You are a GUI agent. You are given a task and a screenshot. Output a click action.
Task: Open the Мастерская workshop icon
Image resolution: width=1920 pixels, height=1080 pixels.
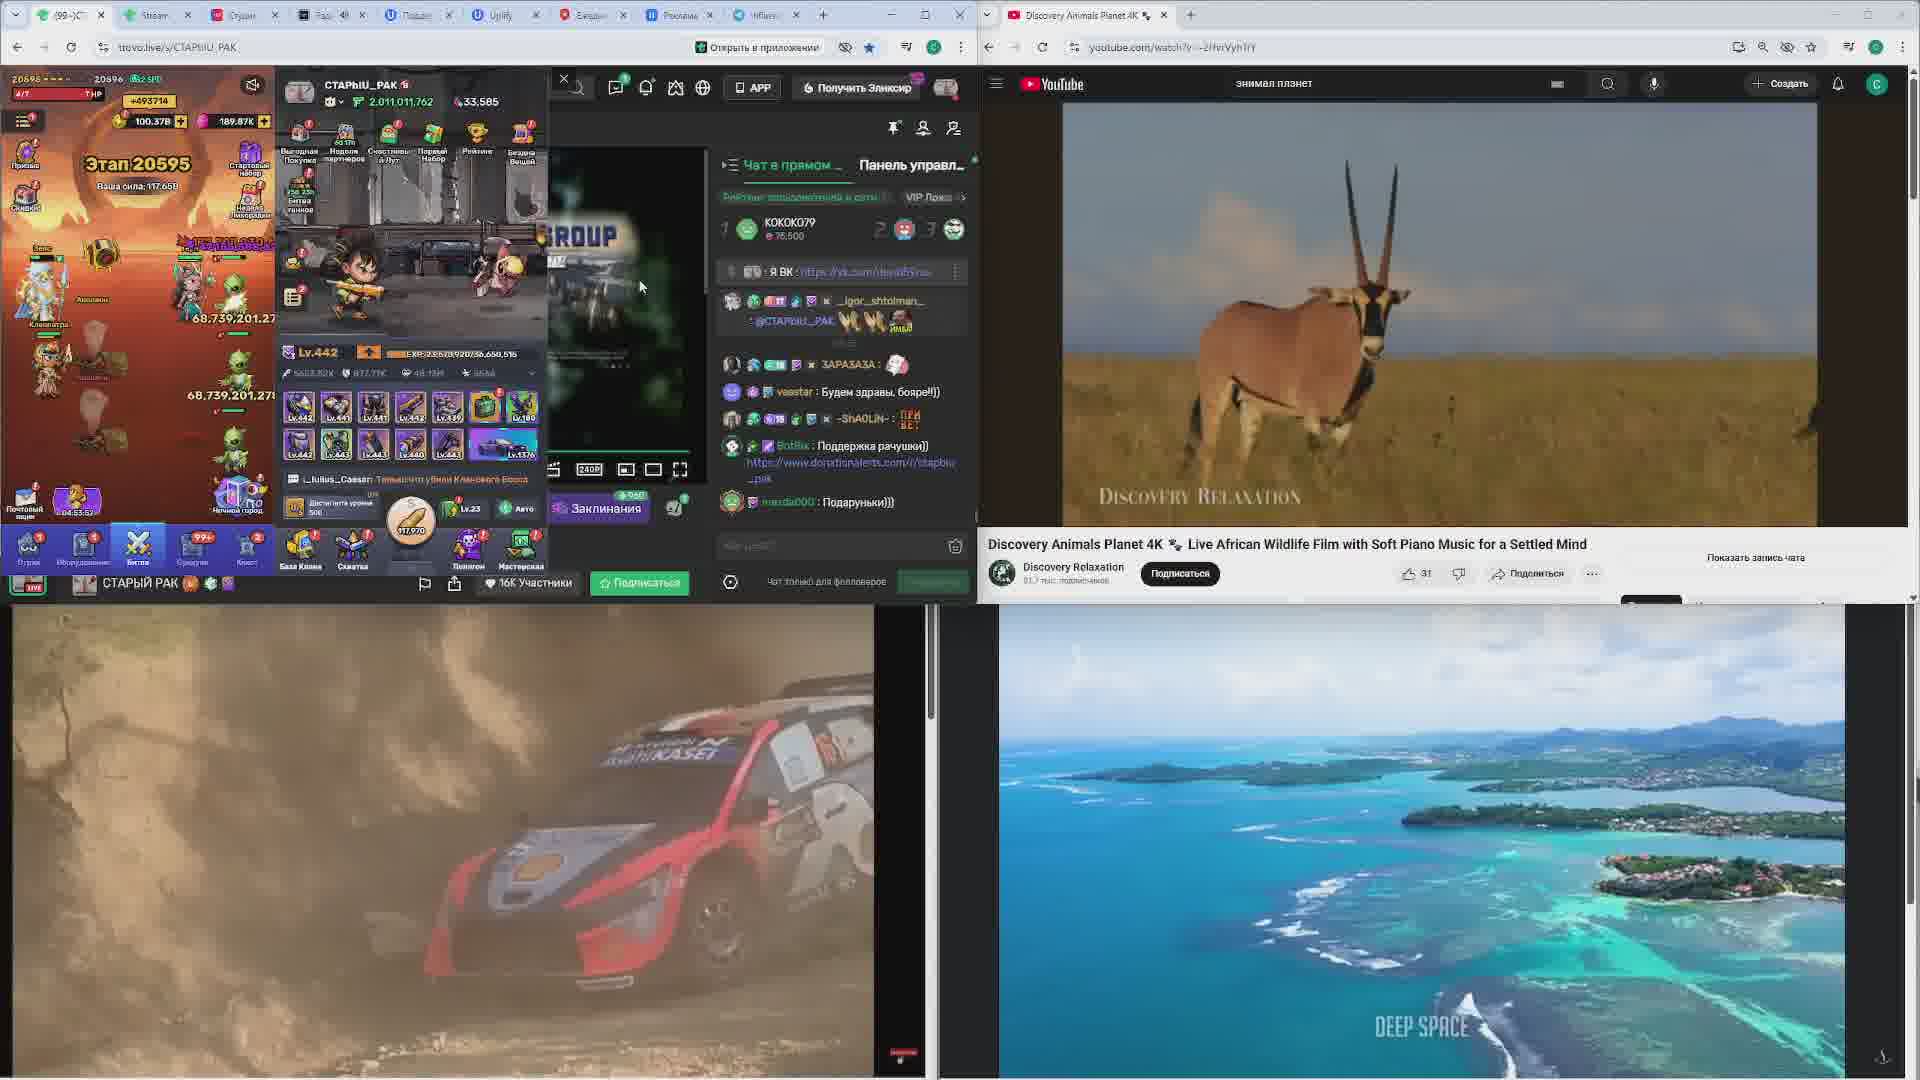click(521, 550)
